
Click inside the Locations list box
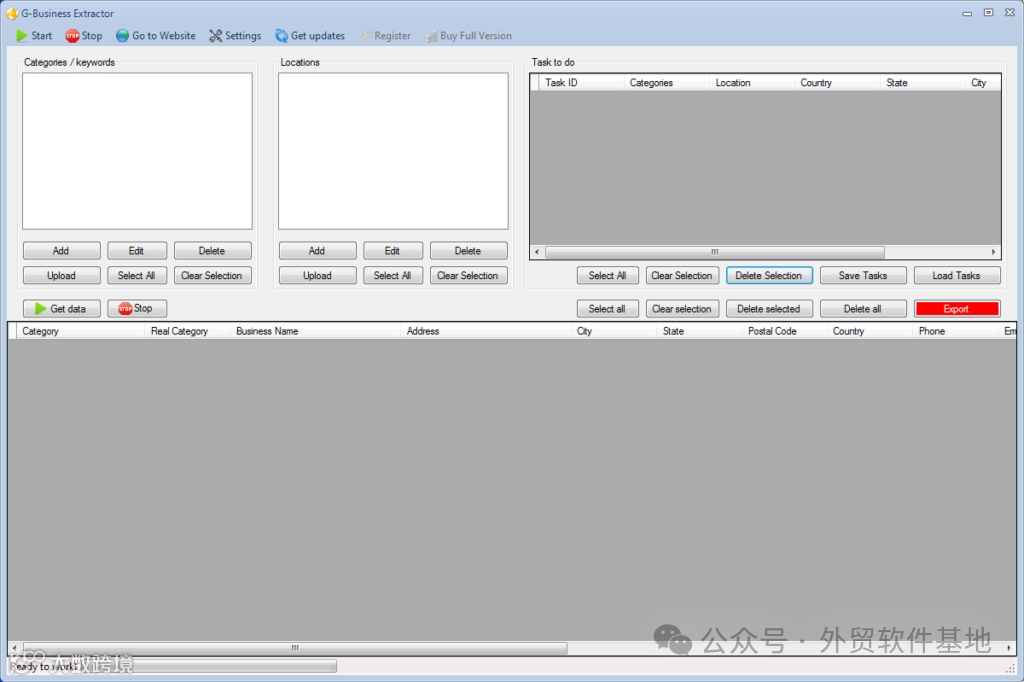[x=393, y=151]
